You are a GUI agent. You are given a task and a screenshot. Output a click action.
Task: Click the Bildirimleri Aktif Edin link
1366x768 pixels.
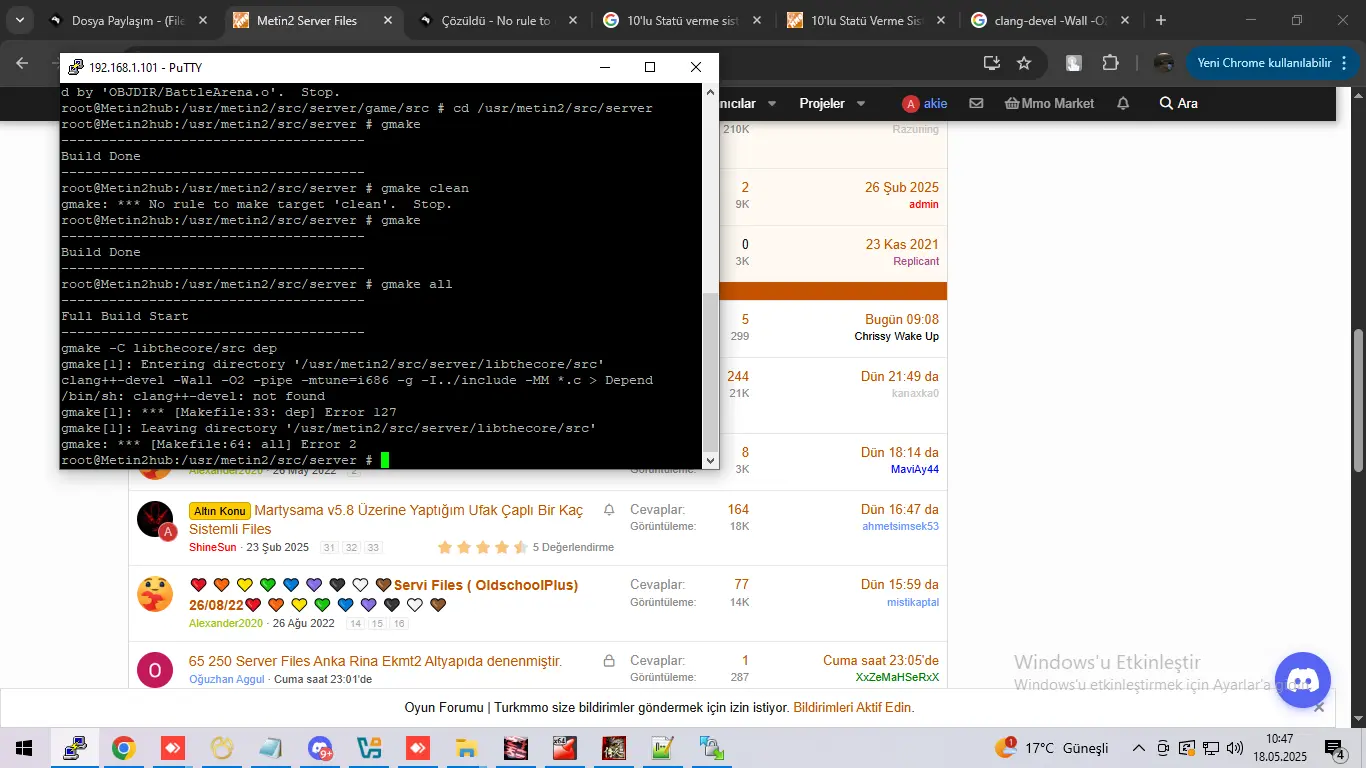coord(853,707)
